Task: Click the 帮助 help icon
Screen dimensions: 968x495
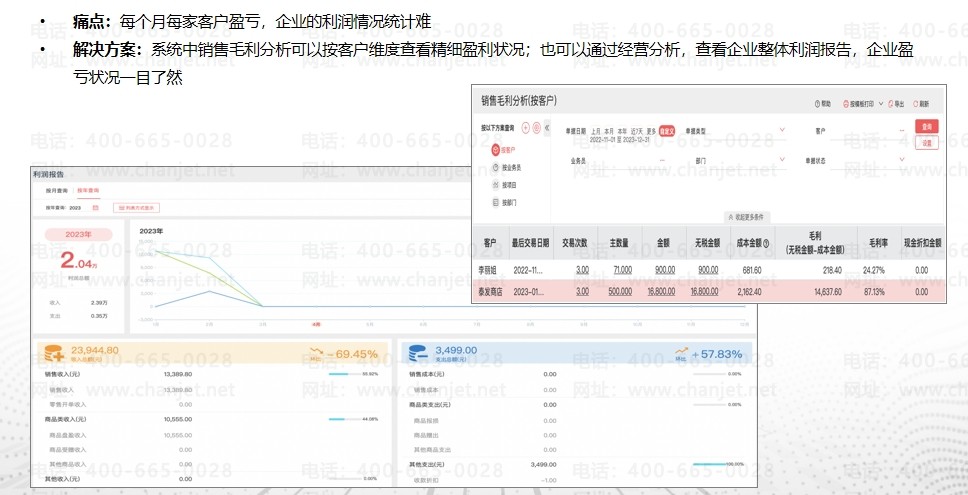Action: (818, 103)
